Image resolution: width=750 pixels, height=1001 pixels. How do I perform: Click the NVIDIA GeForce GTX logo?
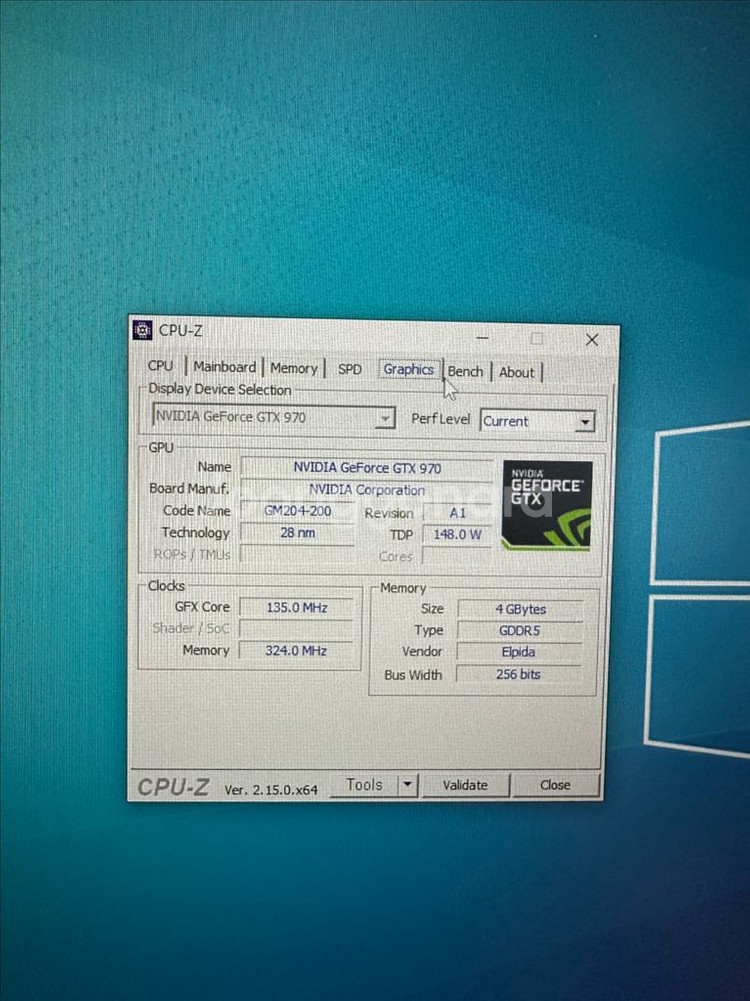pos(547,505)
